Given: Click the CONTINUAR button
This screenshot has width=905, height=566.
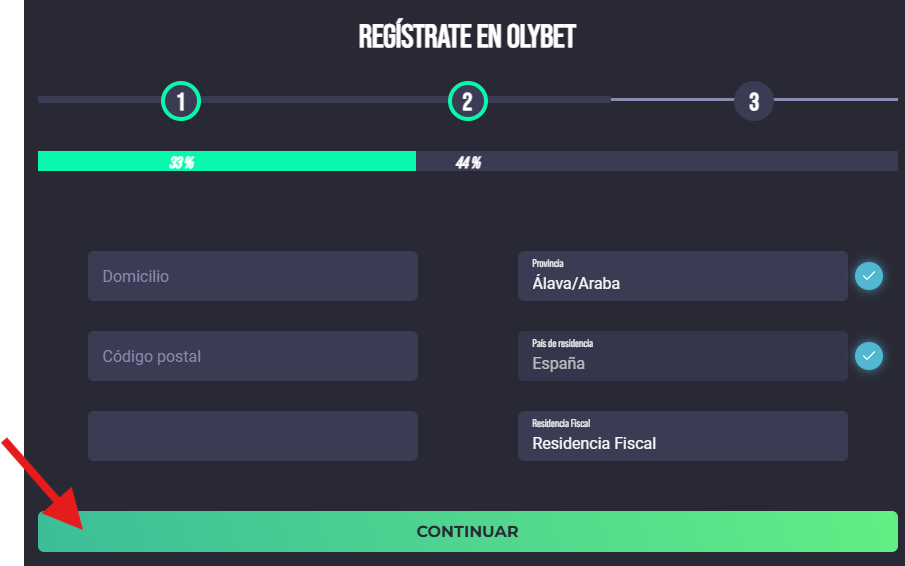Looking at the screenshot, I should pyautogui.click(x=468, y=531).
